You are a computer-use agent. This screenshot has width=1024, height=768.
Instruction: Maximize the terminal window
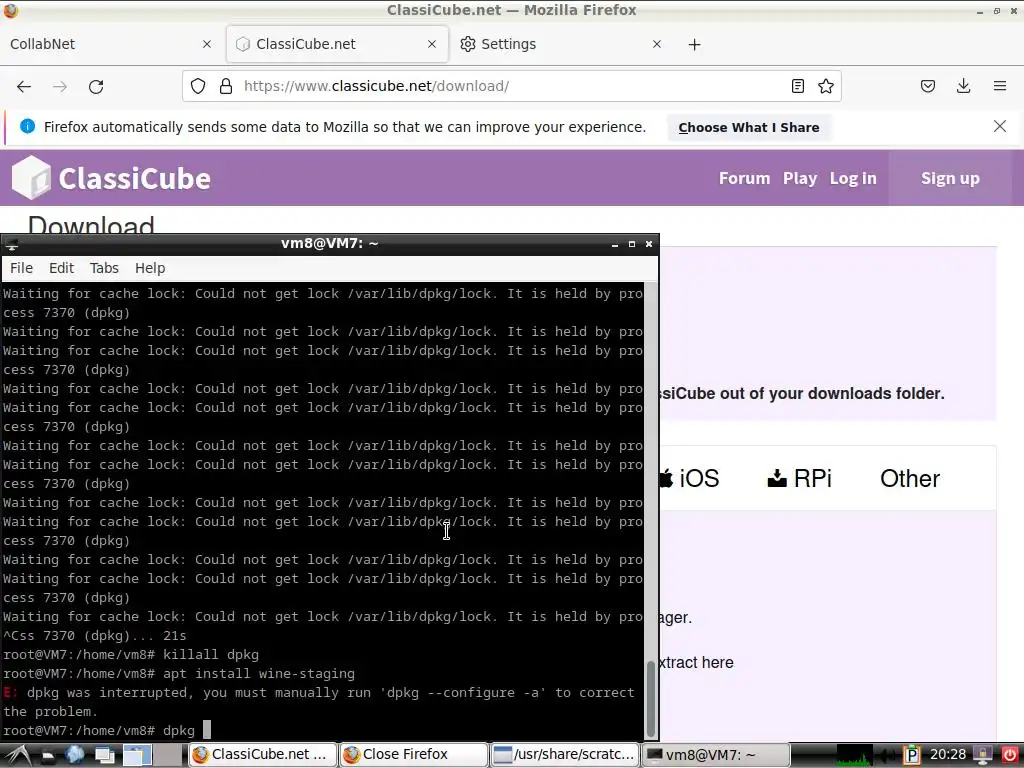coord(632,244)
